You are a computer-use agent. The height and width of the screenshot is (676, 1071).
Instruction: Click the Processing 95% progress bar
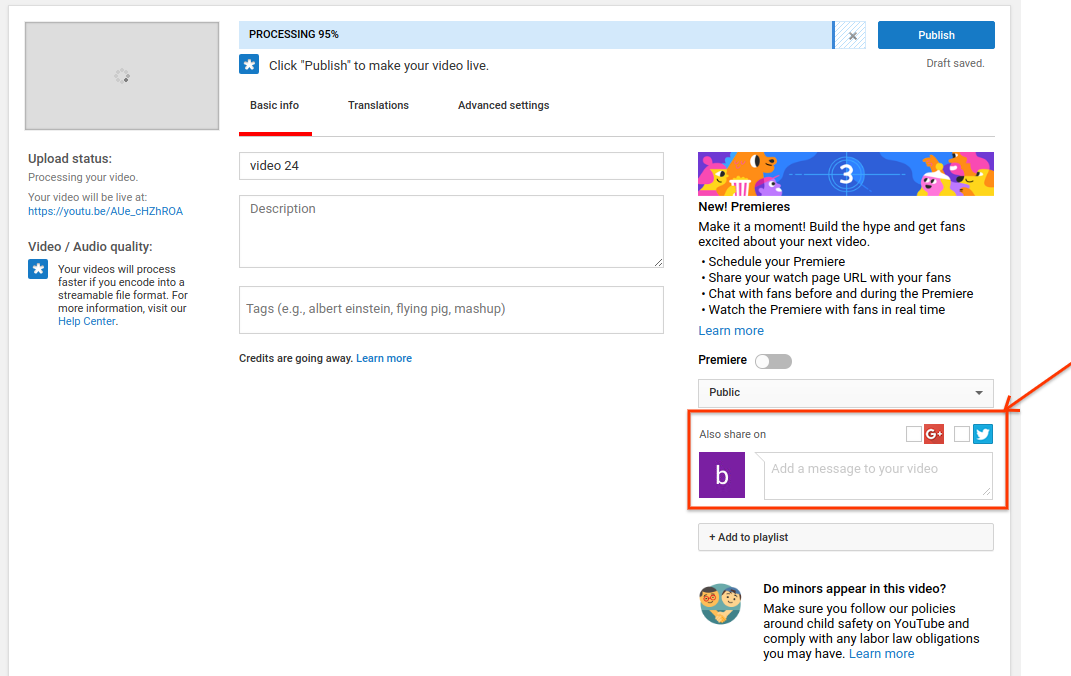[x=530, y=34]
